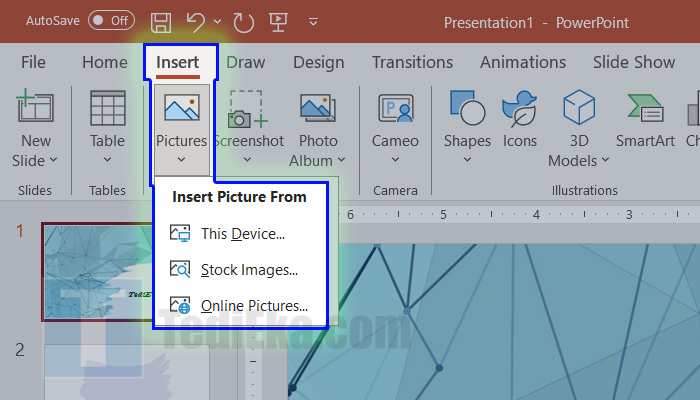Switch to the Draw tab
Screen dimensions: 700x400
(x=246, y=62)
